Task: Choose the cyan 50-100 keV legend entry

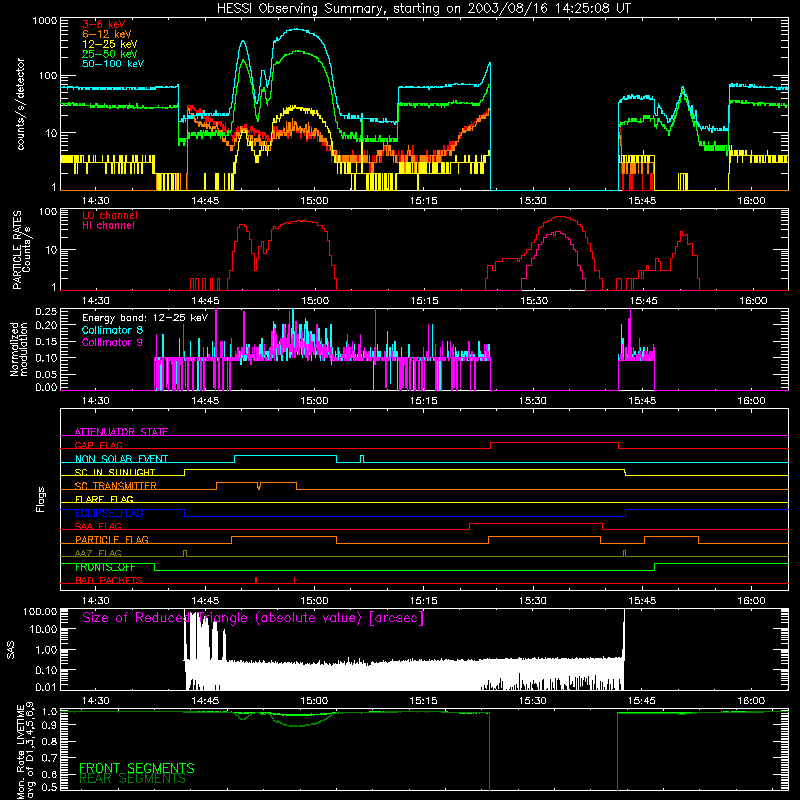Action: click(x=112, y=63)
